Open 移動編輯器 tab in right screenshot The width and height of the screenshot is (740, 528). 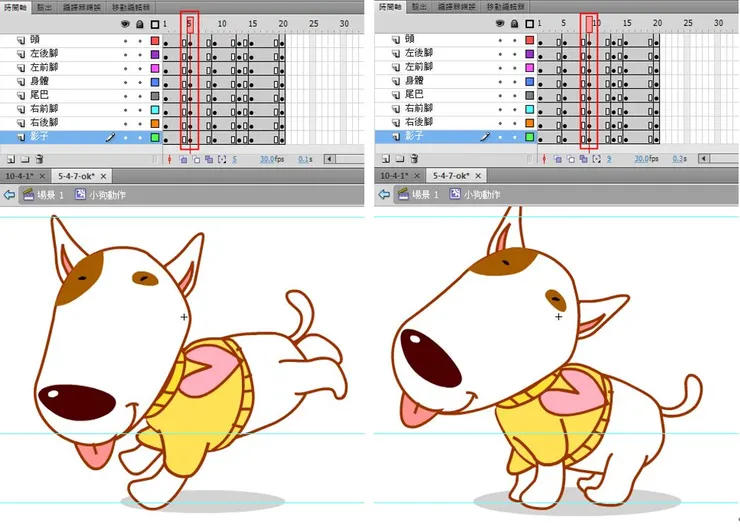505,7
